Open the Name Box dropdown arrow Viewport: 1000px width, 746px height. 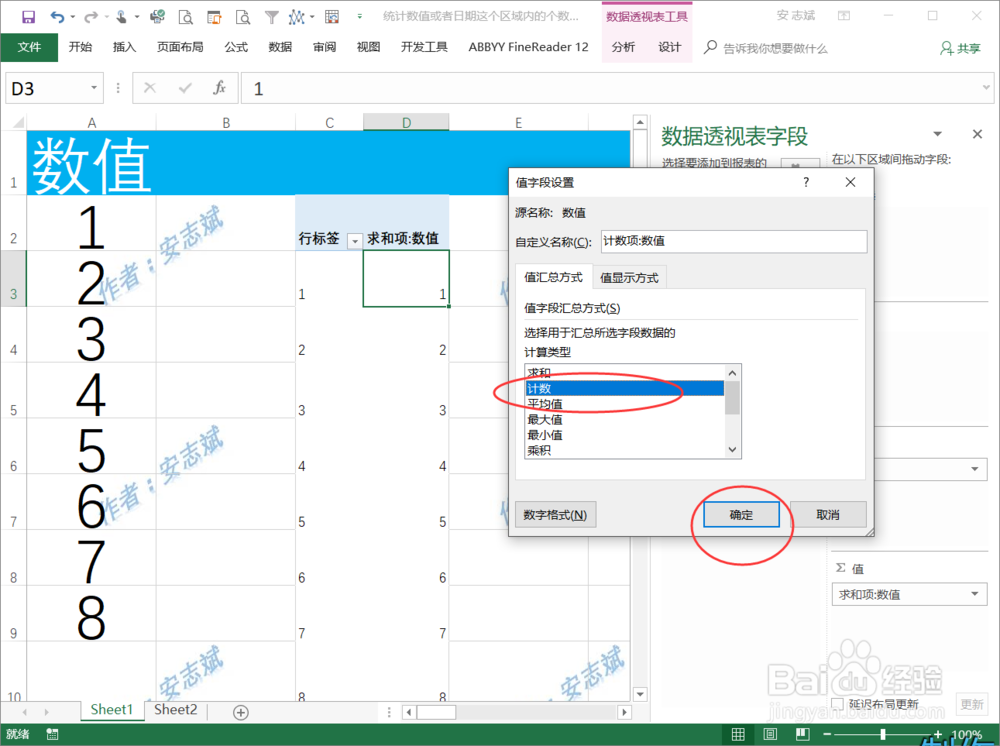94,87
